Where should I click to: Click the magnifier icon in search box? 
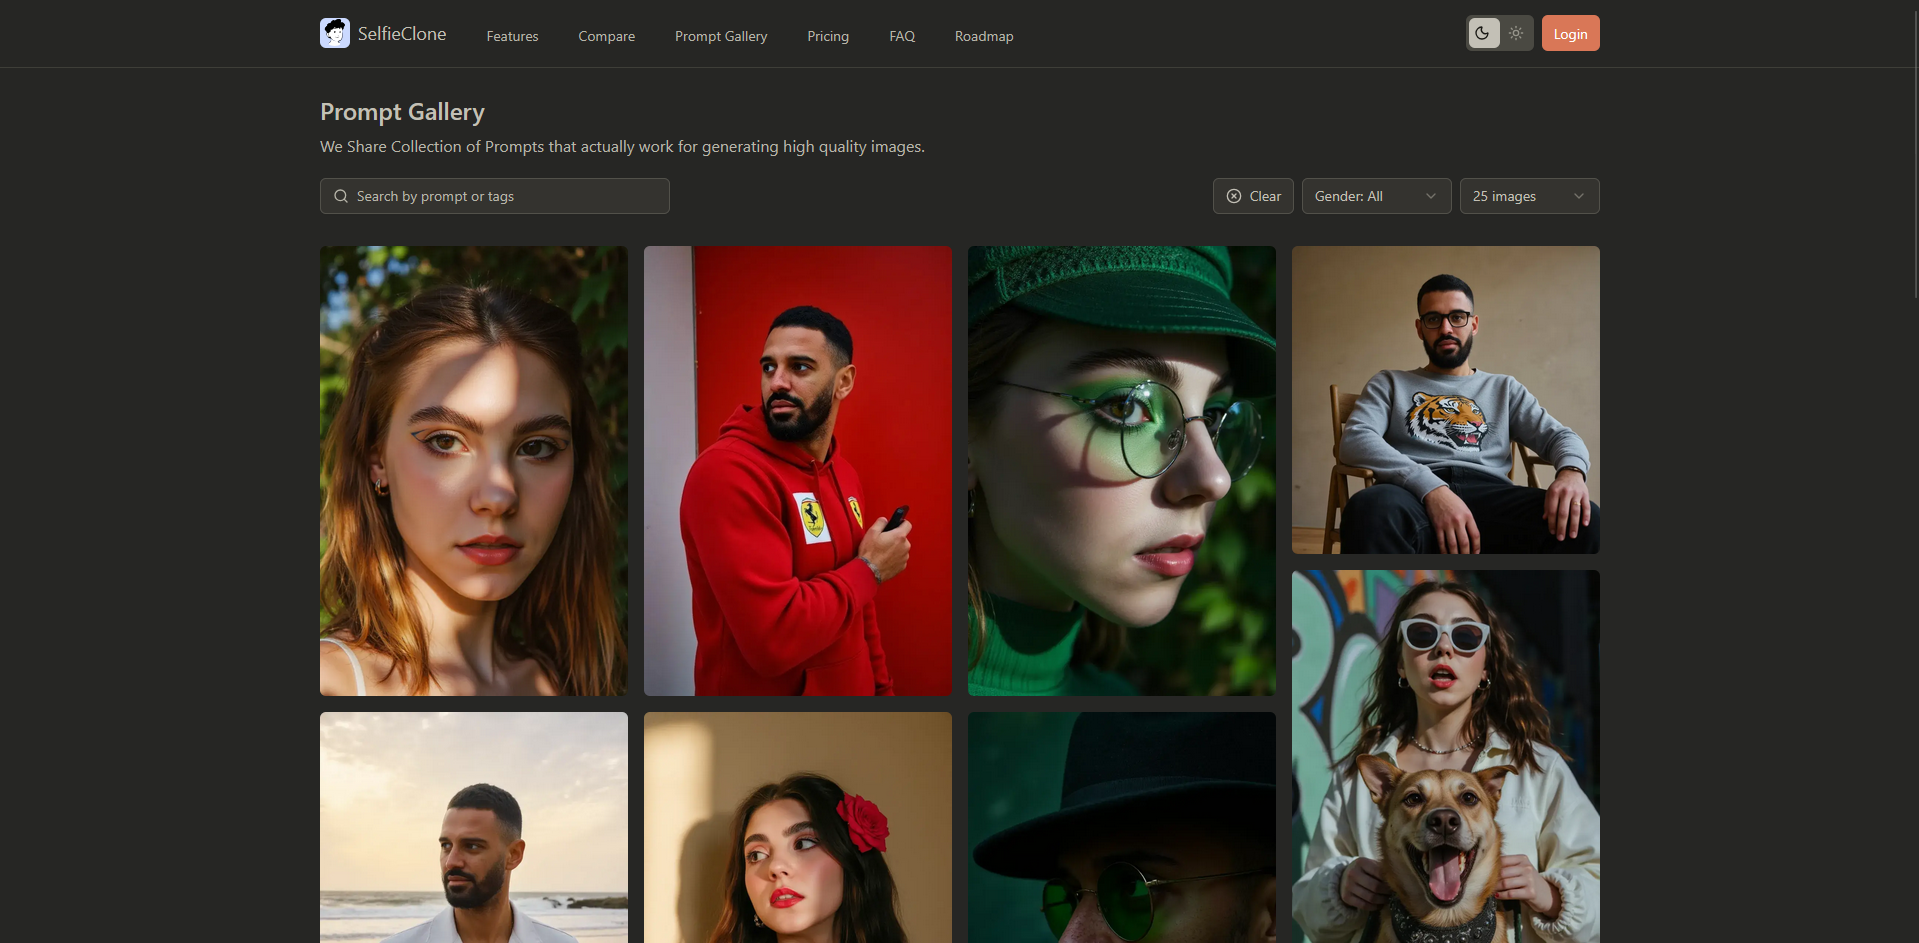341,196
